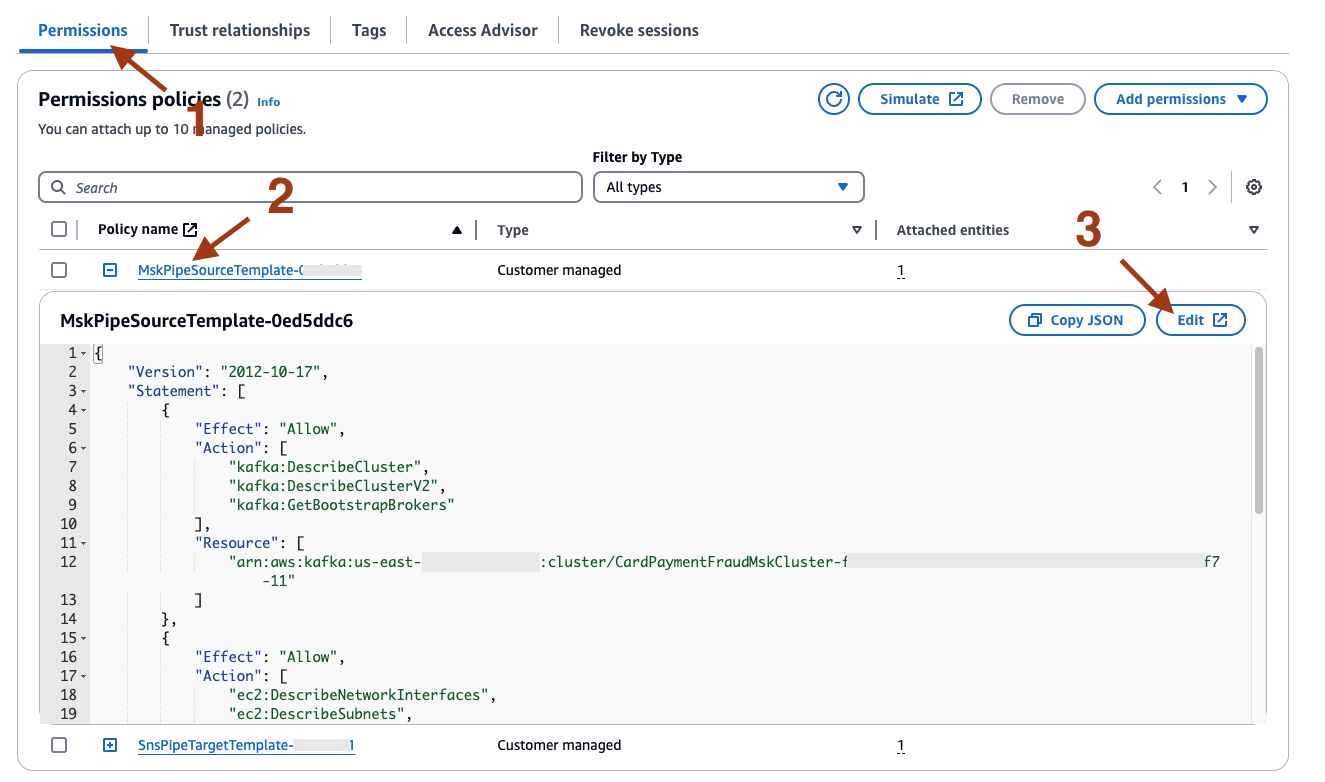Open the MskPipeSourceTemplate policy link

[249, 270]
